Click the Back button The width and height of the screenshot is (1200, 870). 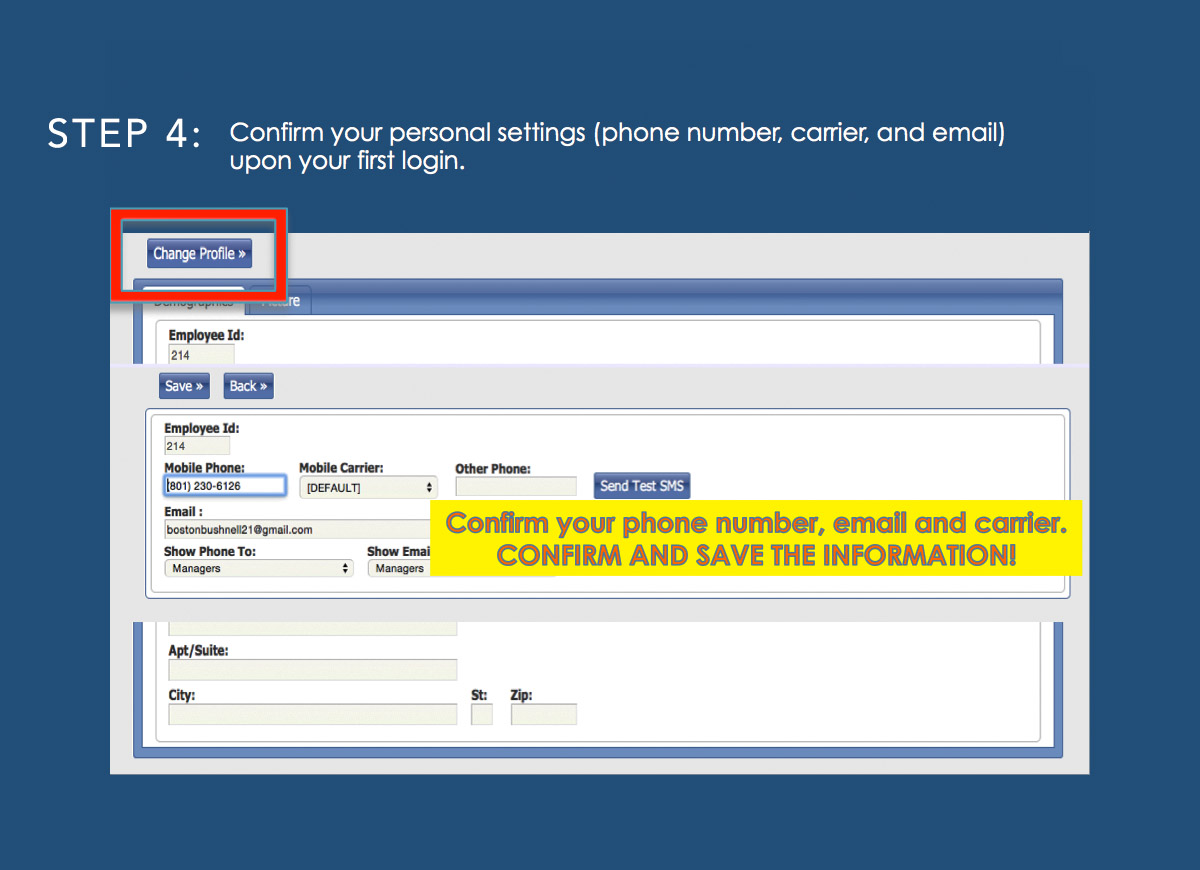pos(248,386)
